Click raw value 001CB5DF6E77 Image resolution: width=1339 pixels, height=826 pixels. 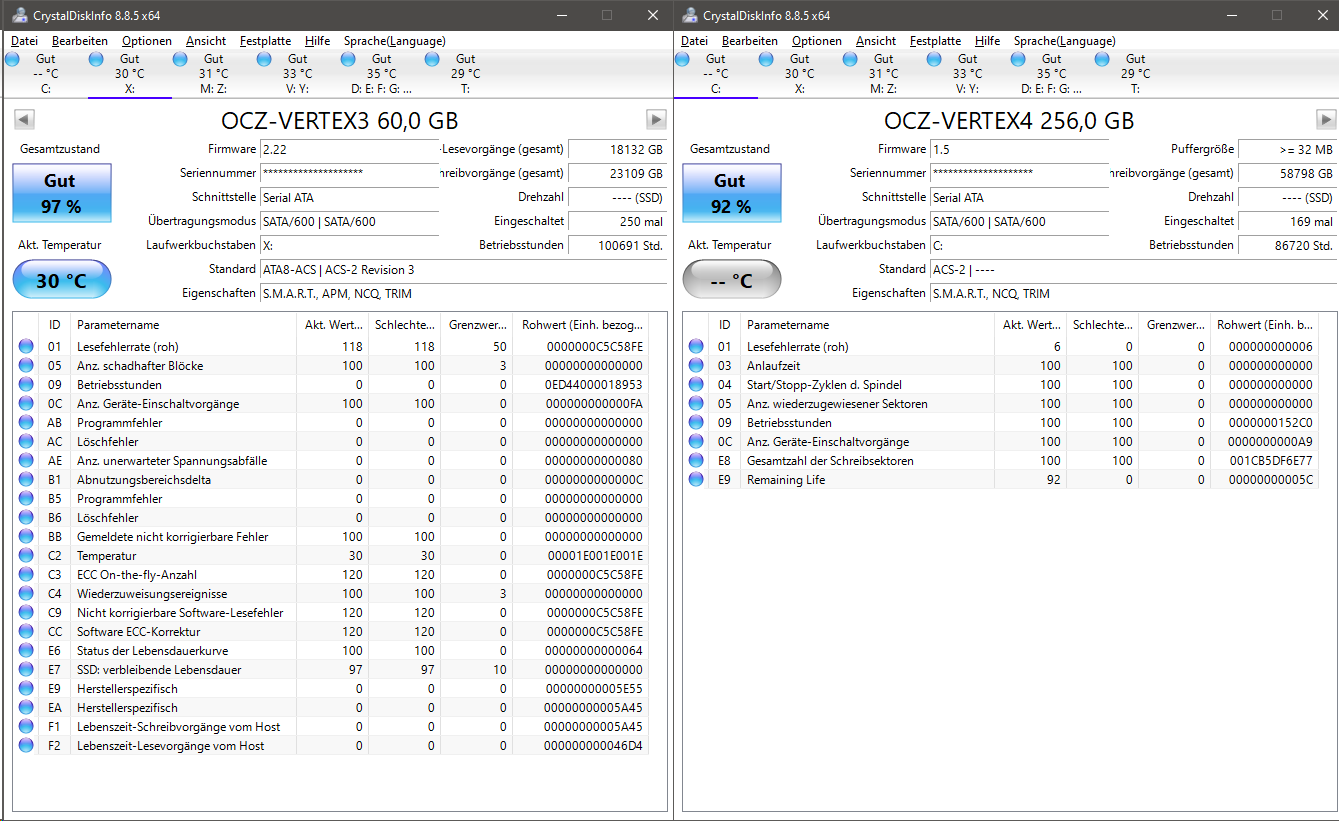point(1270,461)
